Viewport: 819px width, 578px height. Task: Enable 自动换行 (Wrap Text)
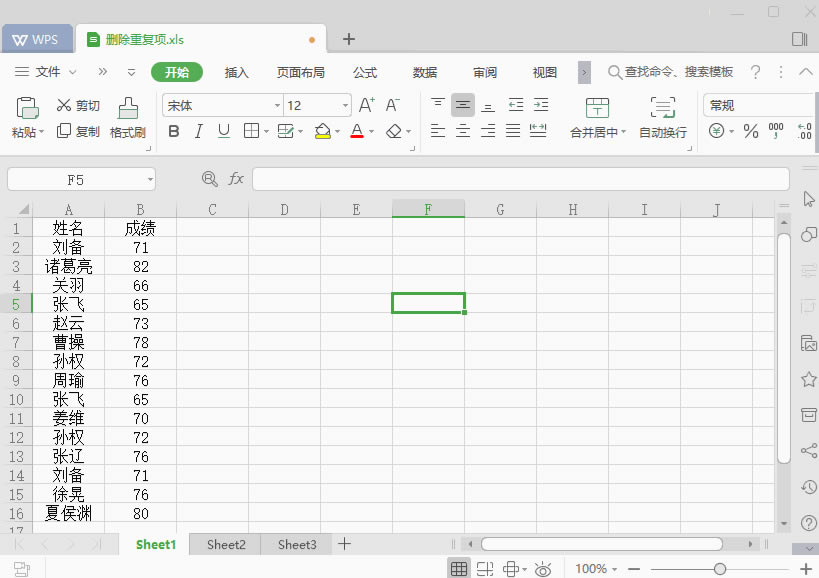(662, 117)
